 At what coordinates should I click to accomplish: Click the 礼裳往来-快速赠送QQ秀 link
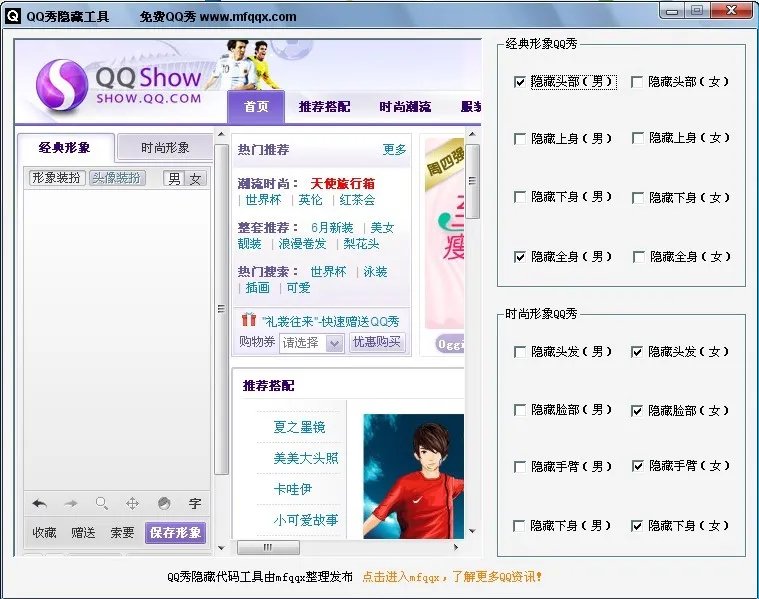click(331, 321)
